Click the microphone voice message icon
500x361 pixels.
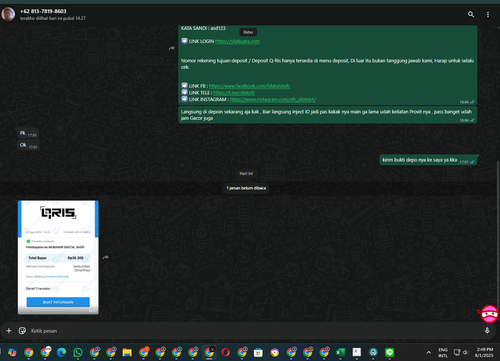(487, 330)
